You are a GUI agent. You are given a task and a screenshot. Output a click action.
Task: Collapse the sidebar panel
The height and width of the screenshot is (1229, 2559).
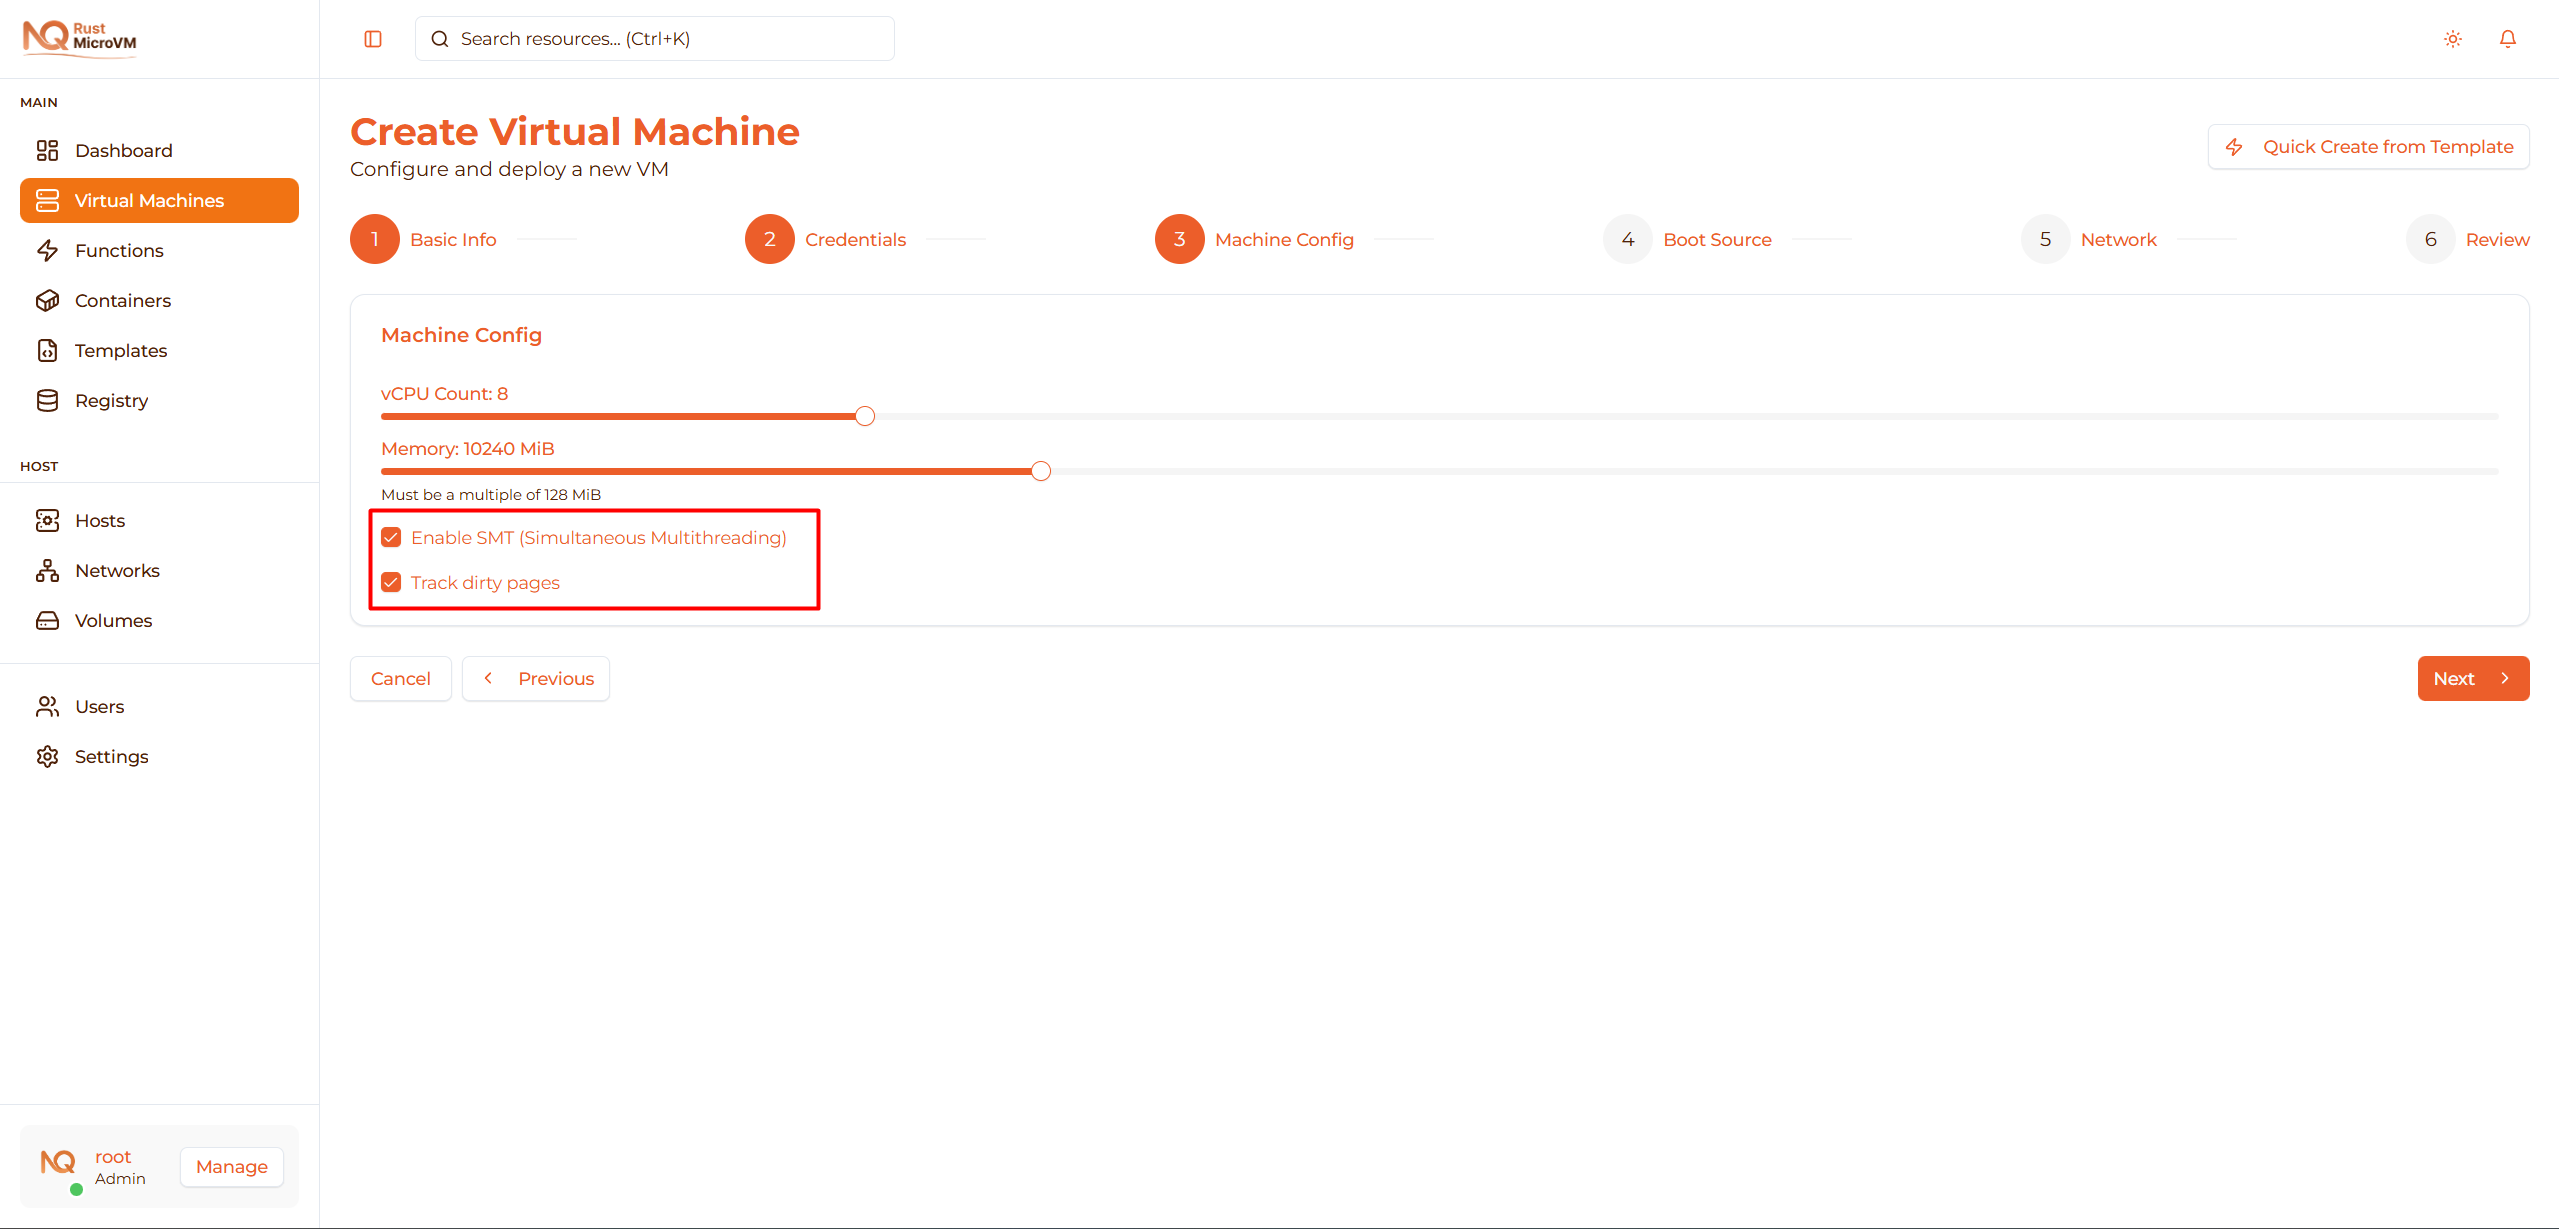click(372, 39)
